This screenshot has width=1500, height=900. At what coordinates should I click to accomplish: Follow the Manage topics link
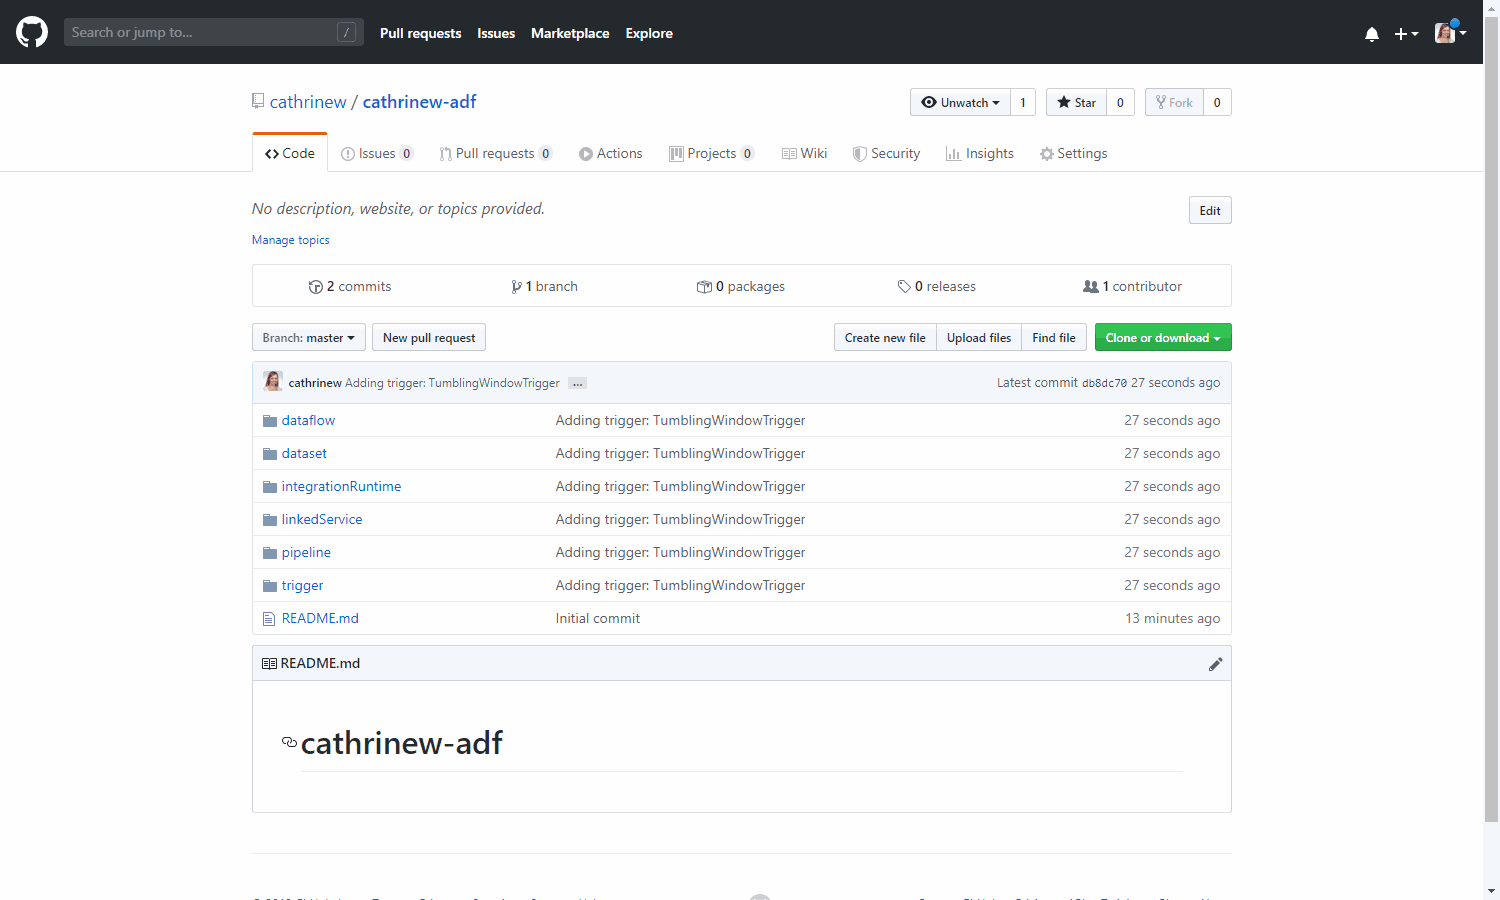pyautogui.click(x=290, y=240)
